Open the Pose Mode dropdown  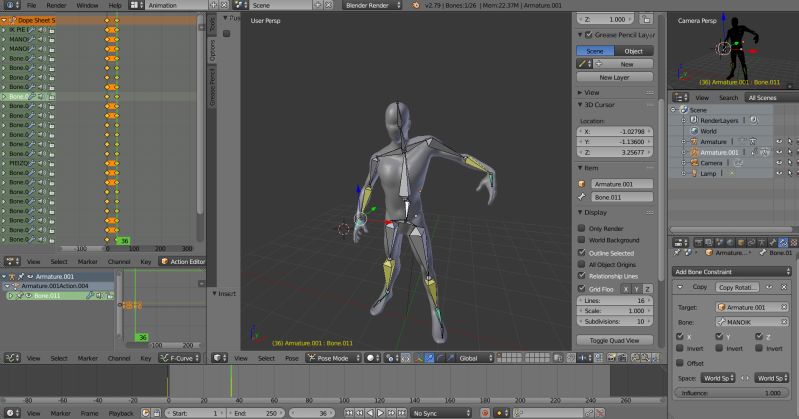point(333,358)
